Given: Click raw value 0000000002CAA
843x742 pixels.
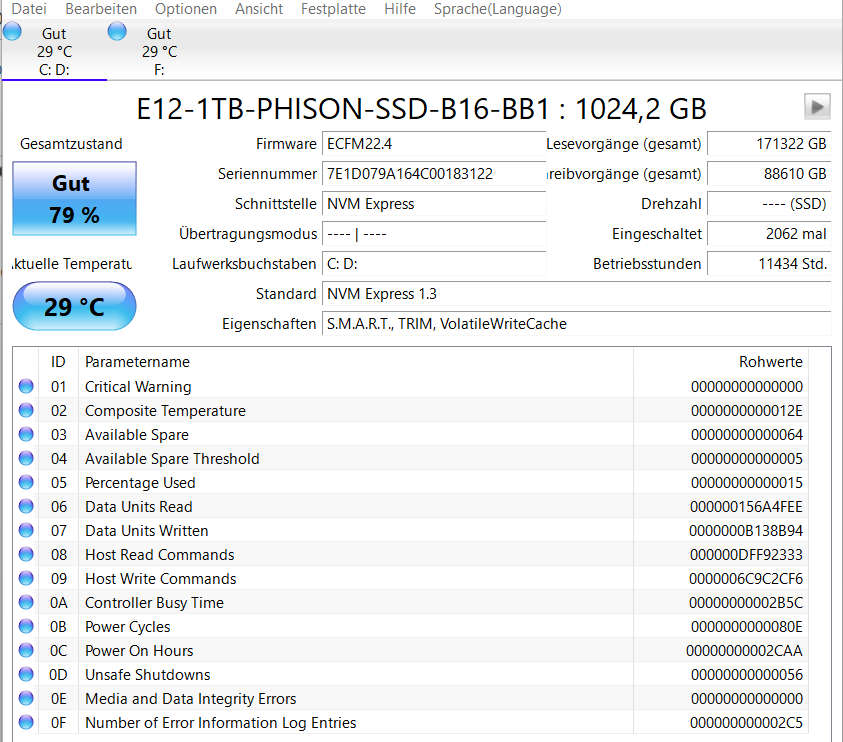Looking at the screenshot, I should click(744, 651).
